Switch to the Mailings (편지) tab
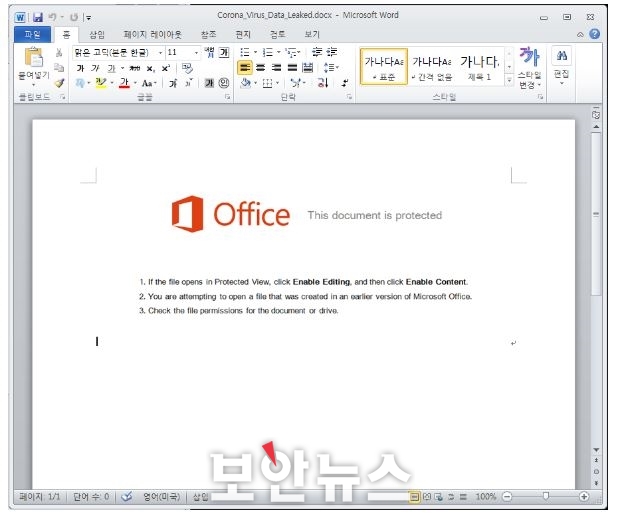 (243, 34)
